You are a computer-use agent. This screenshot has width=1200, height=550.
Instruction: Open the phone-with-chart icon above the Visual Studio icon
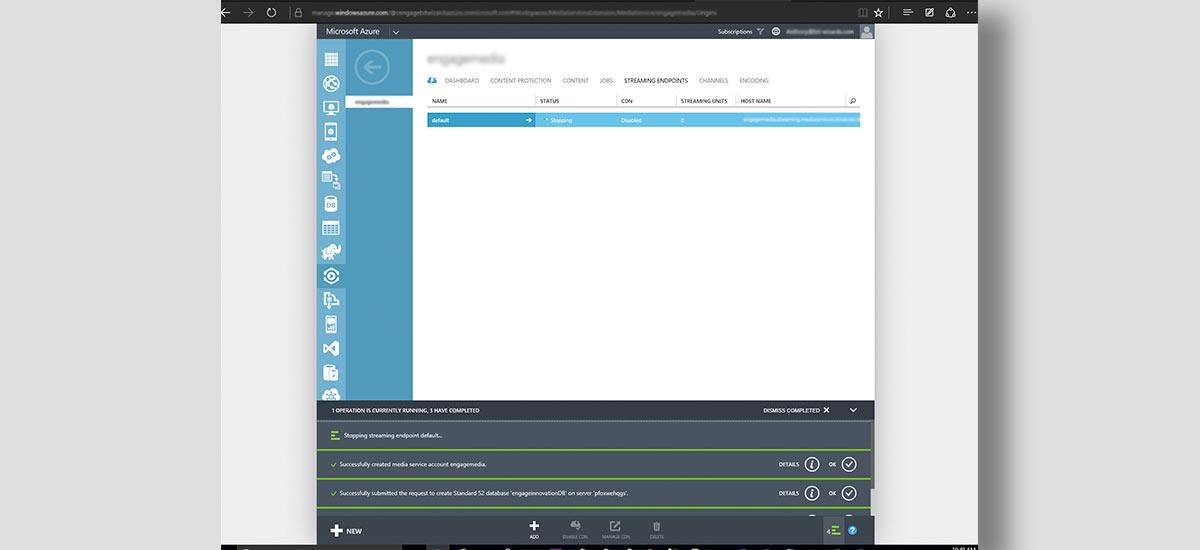tap(331, 324)
